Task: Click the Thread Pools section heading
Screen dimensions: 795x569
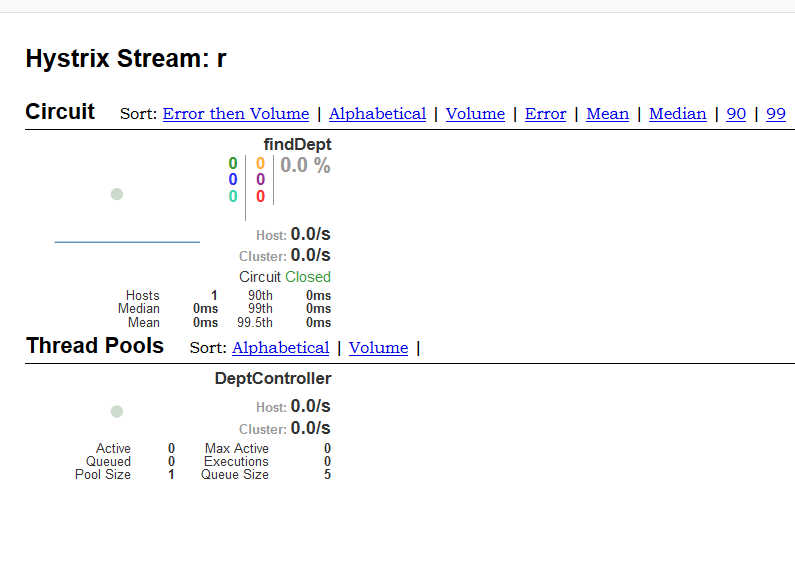Action: point(95,346)
